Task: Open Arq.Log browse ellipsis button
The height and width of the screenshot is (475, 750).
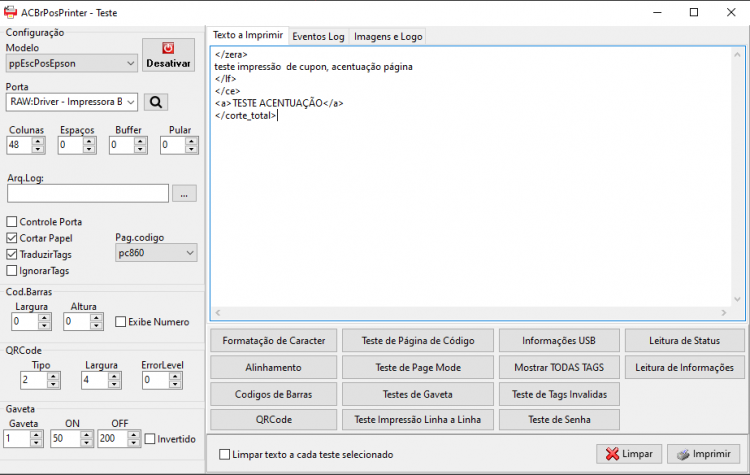Action: coord(184,194)
